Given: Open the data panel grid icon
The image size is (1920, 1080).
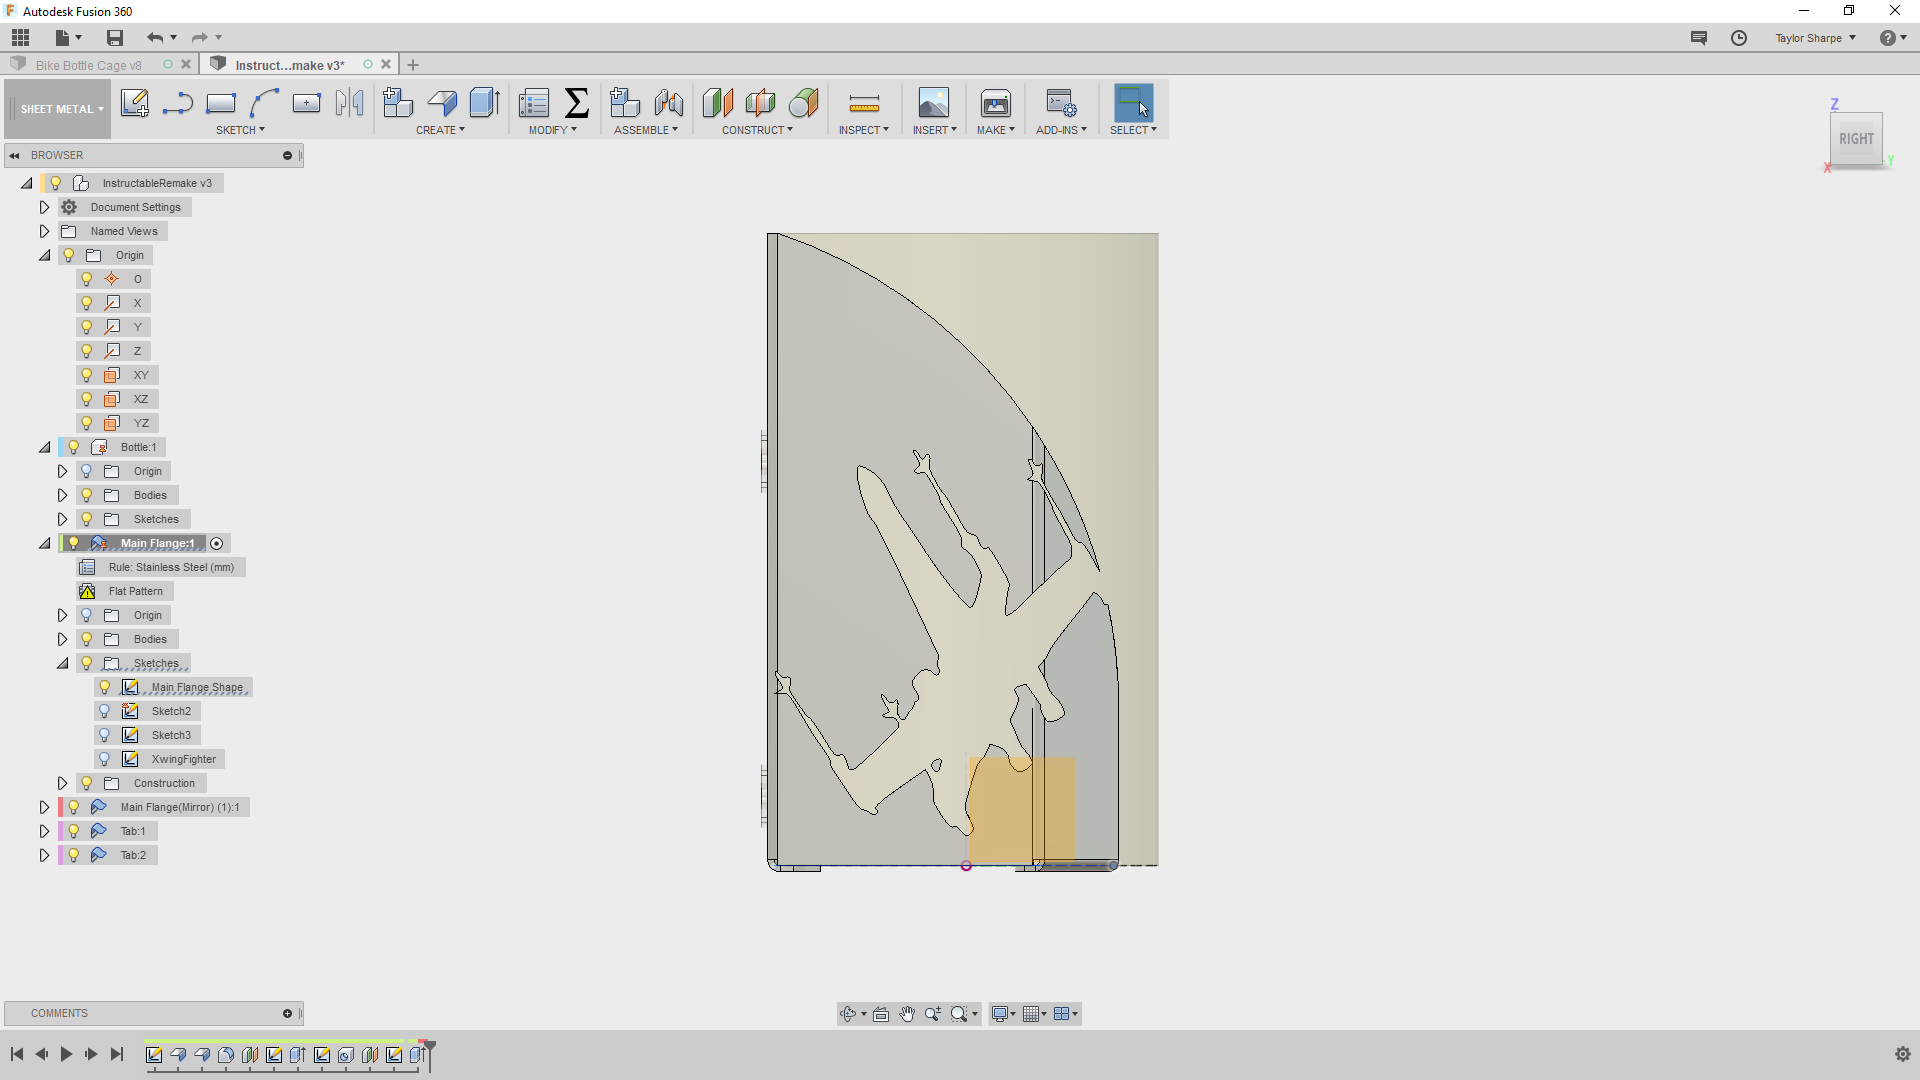Looking at the screenshot, I should 20,38.
